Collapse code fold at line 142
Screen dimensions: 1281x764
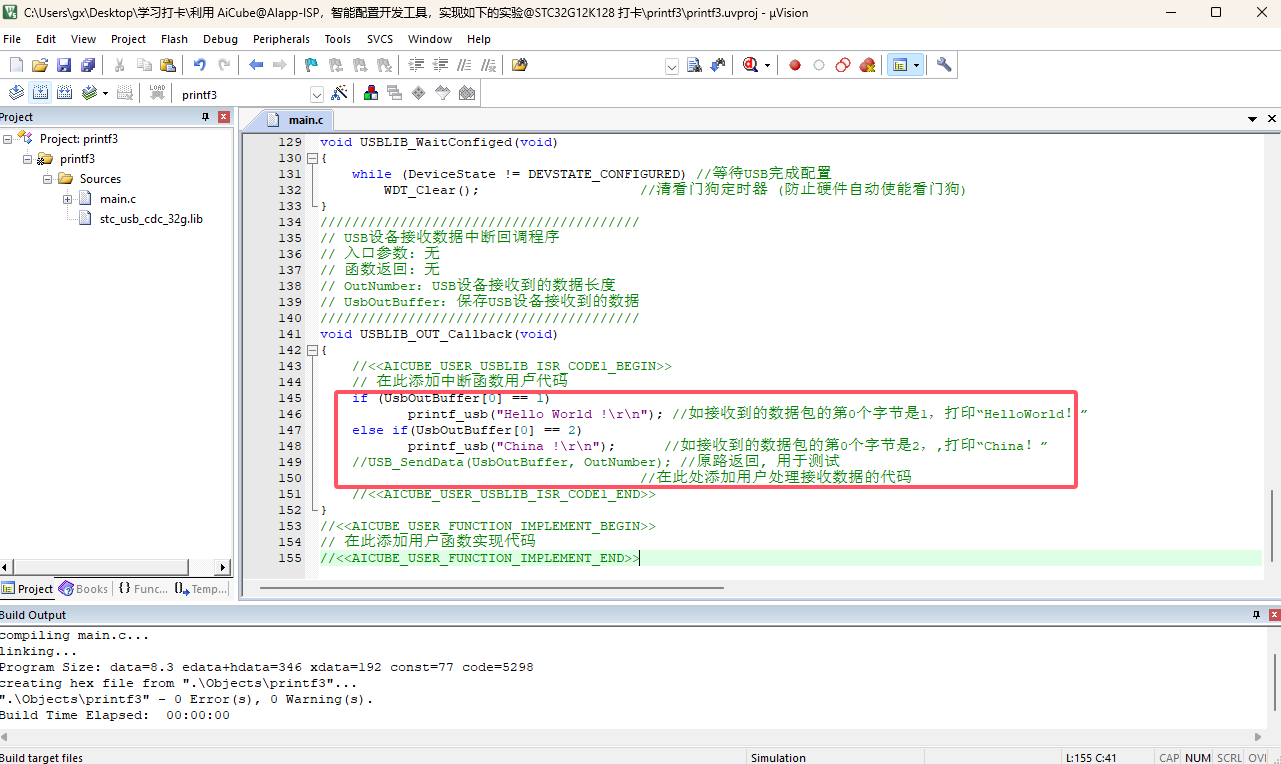[311, 350]
